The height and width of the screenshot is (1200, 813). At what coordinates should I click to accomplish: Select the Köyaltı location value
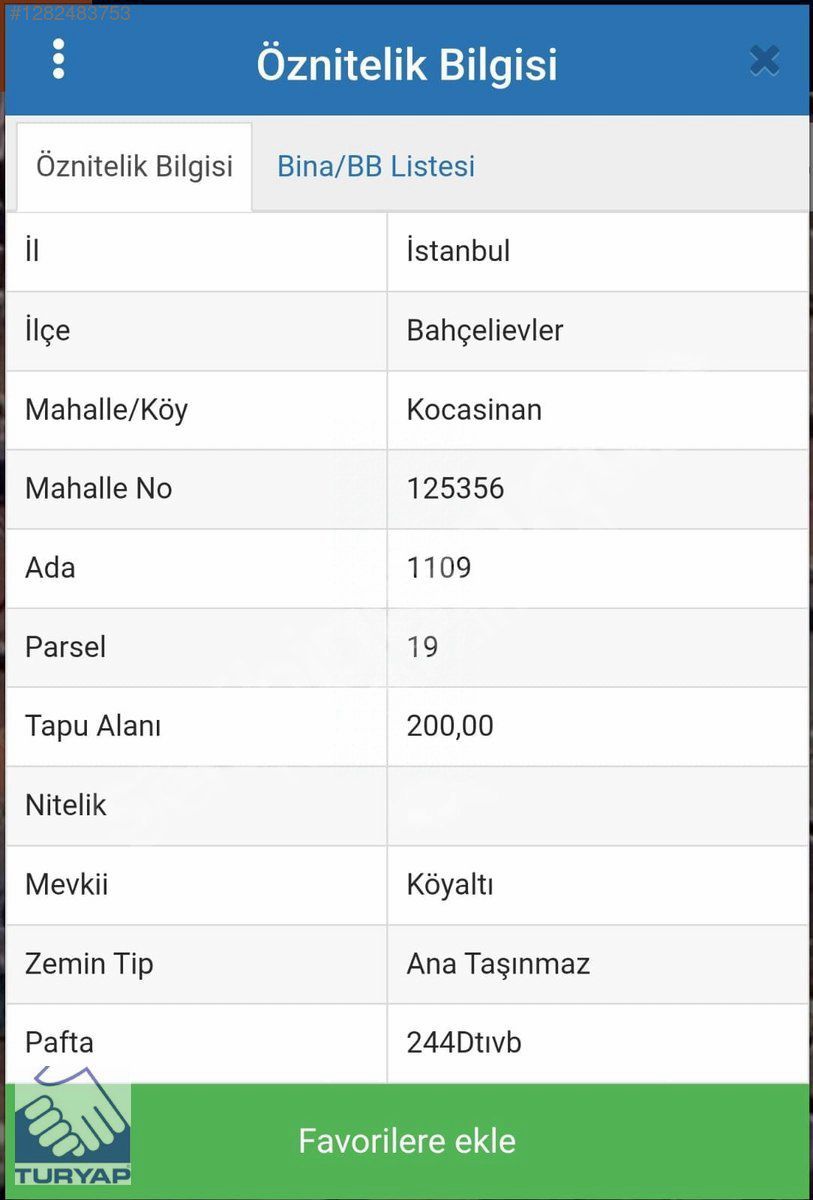point(450,885)
